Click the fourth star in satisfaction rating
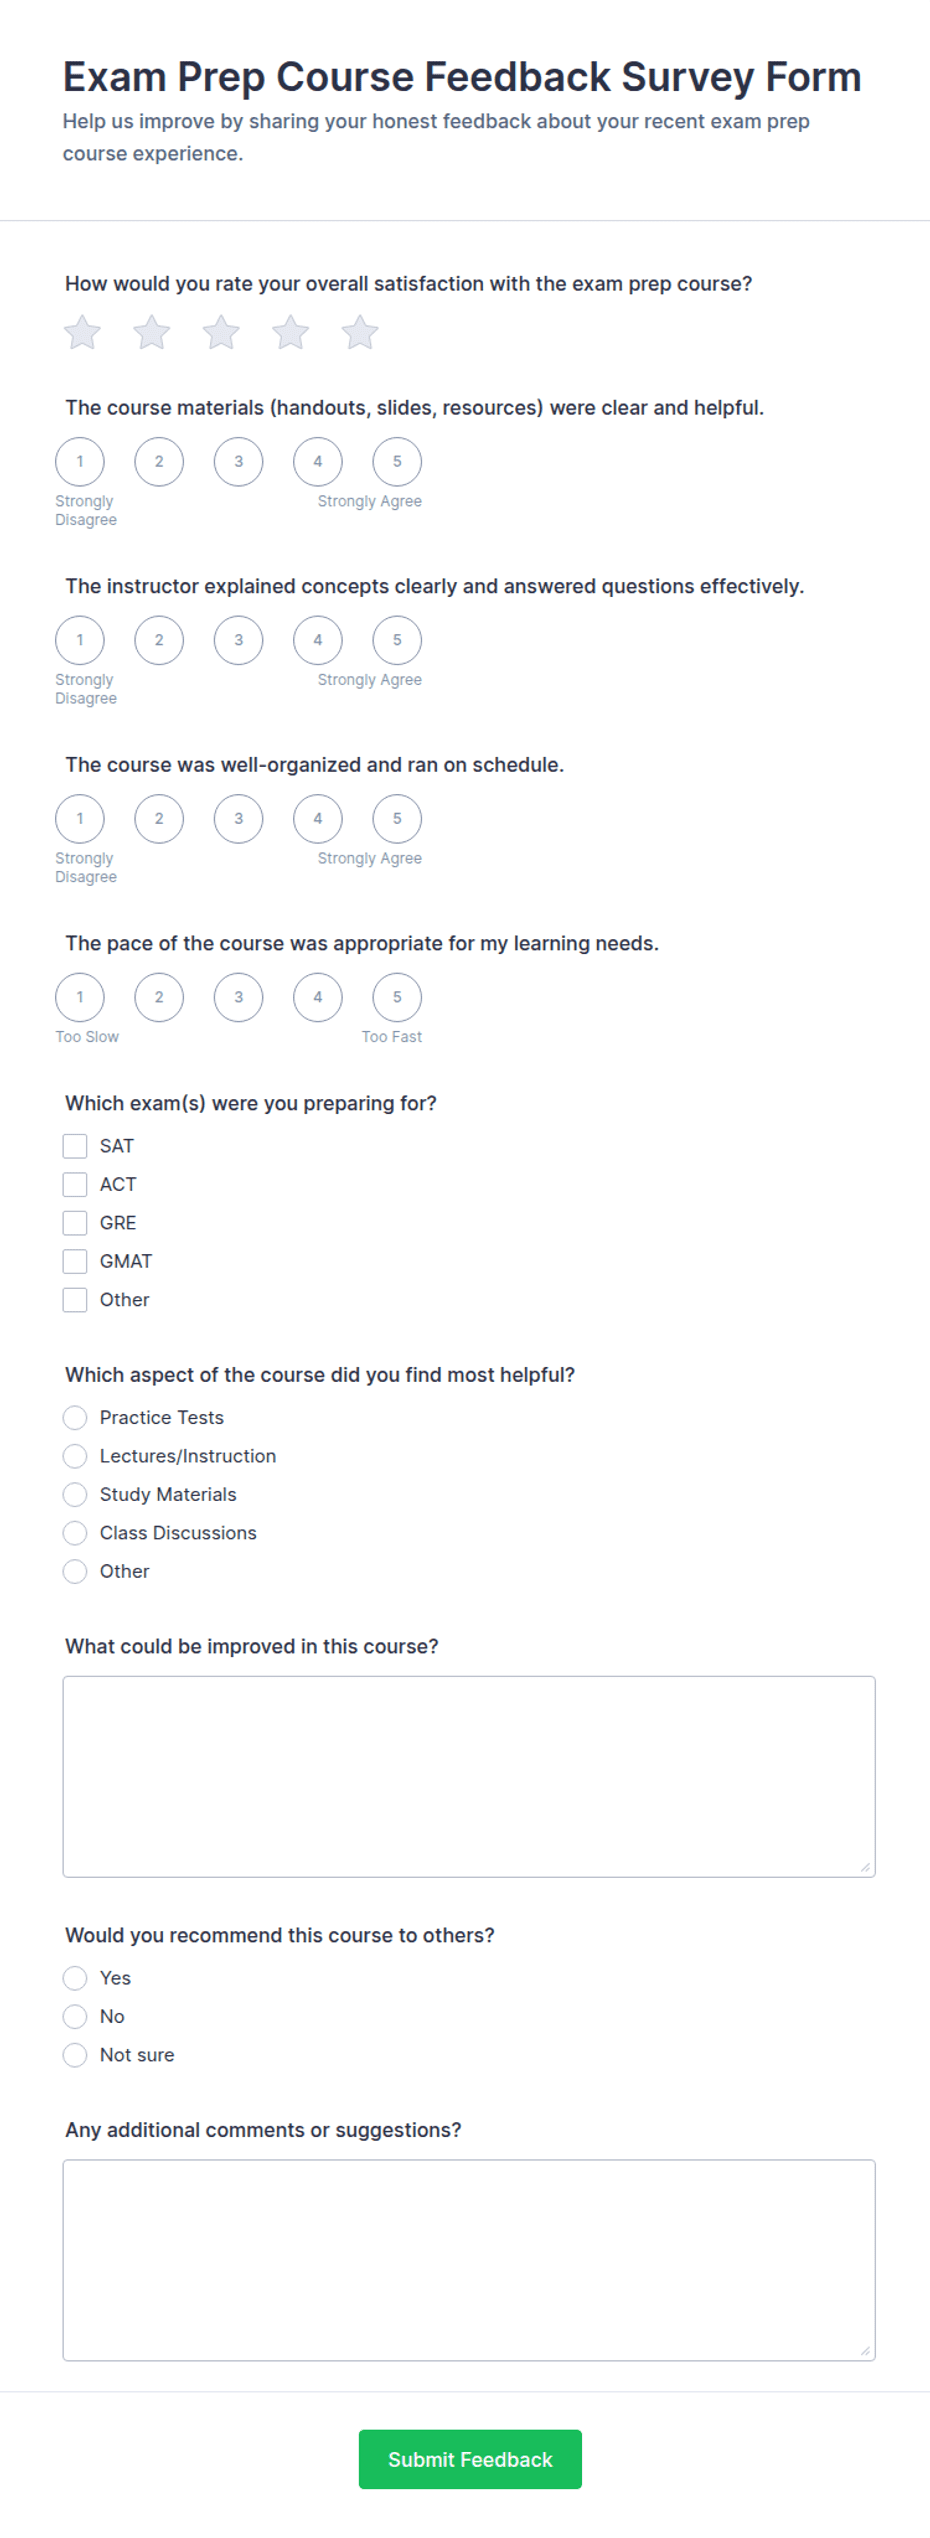The width and height of the screenshot is (930, 2538). [x=291, y=333]
